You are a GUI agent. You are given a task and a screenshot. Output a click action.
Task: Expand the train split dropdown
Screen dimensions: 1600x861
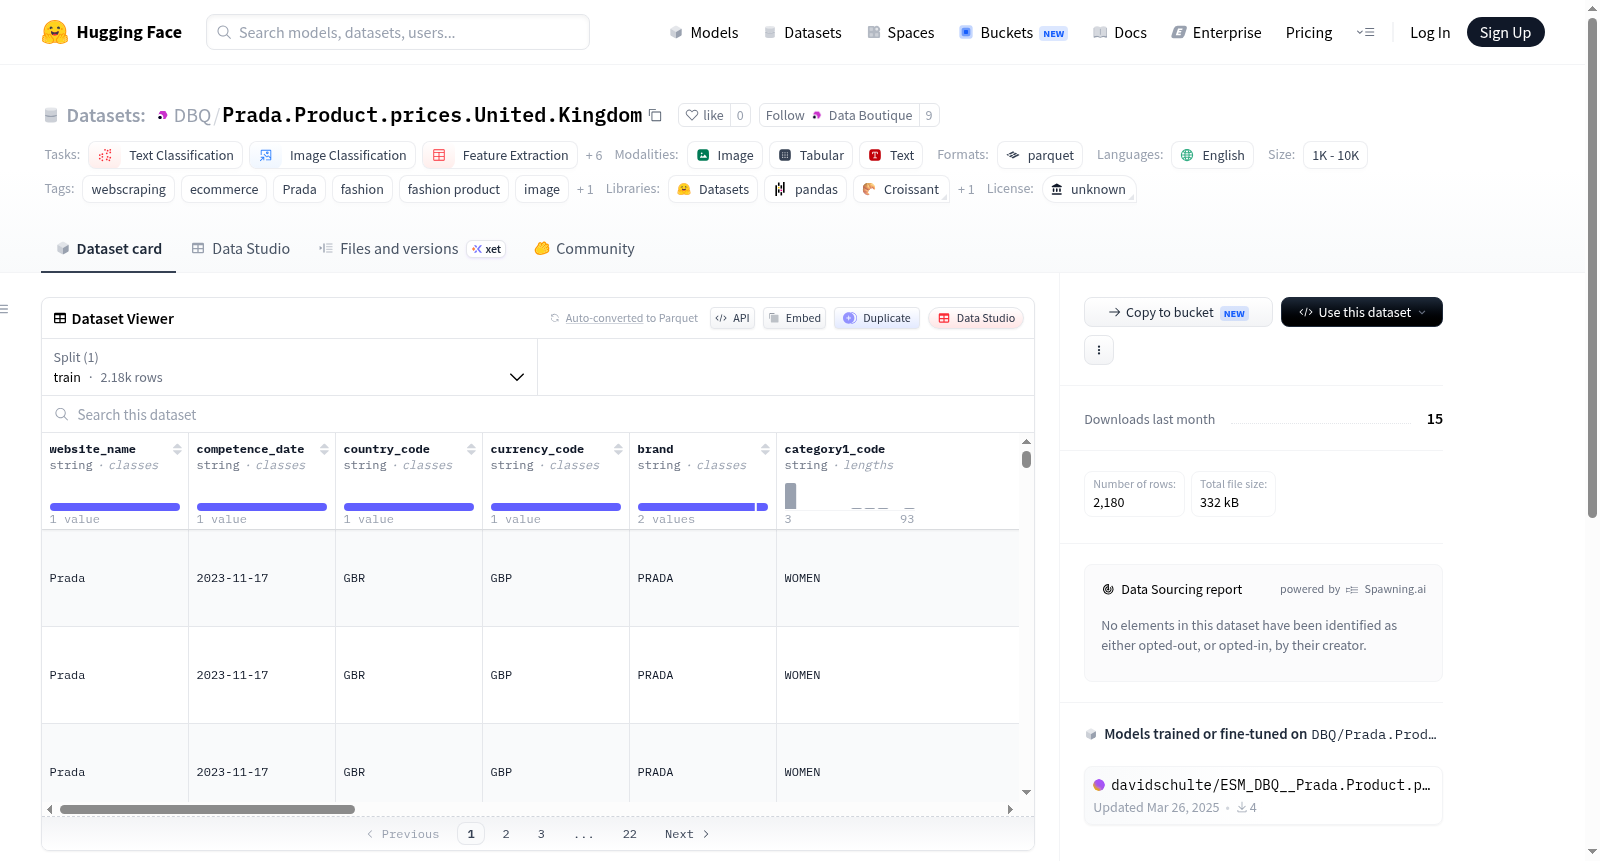[x=289, y=367]
